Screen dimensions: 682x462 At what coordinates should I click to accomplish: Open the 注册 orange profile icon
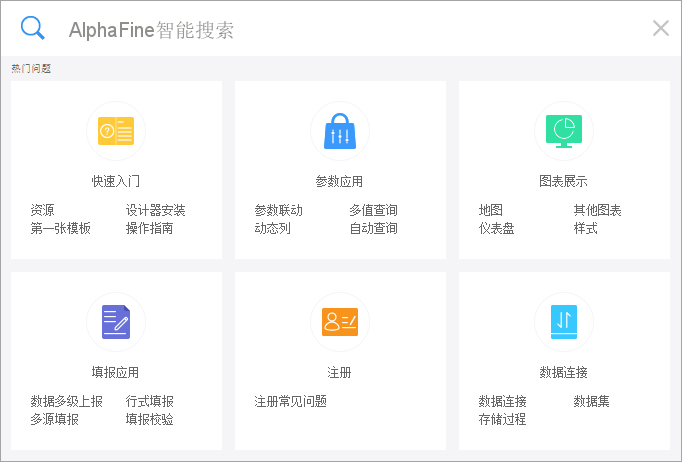click(x=340, y=321)
